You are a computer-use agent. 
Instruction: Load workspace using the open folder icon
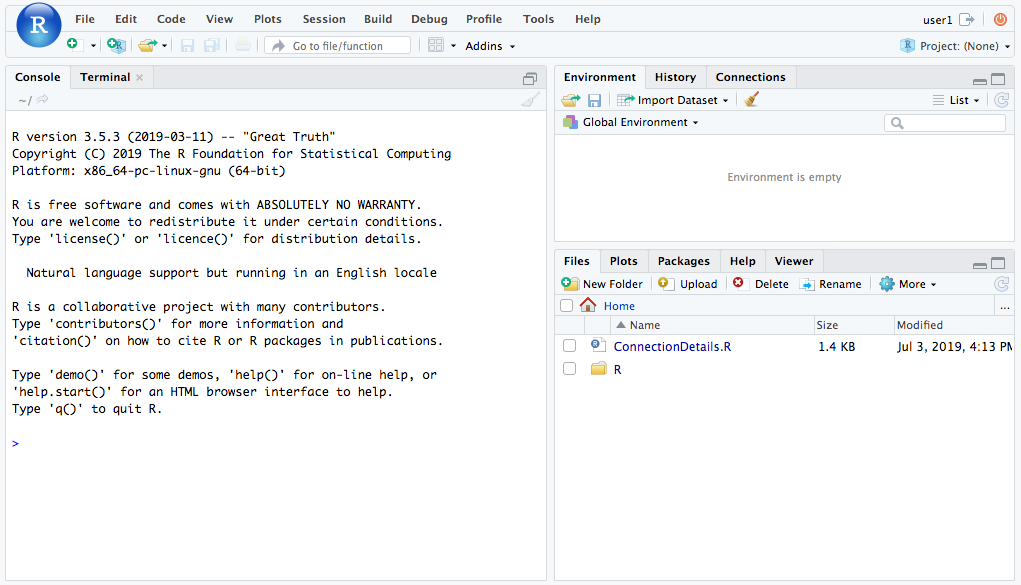tap(570, 100)
